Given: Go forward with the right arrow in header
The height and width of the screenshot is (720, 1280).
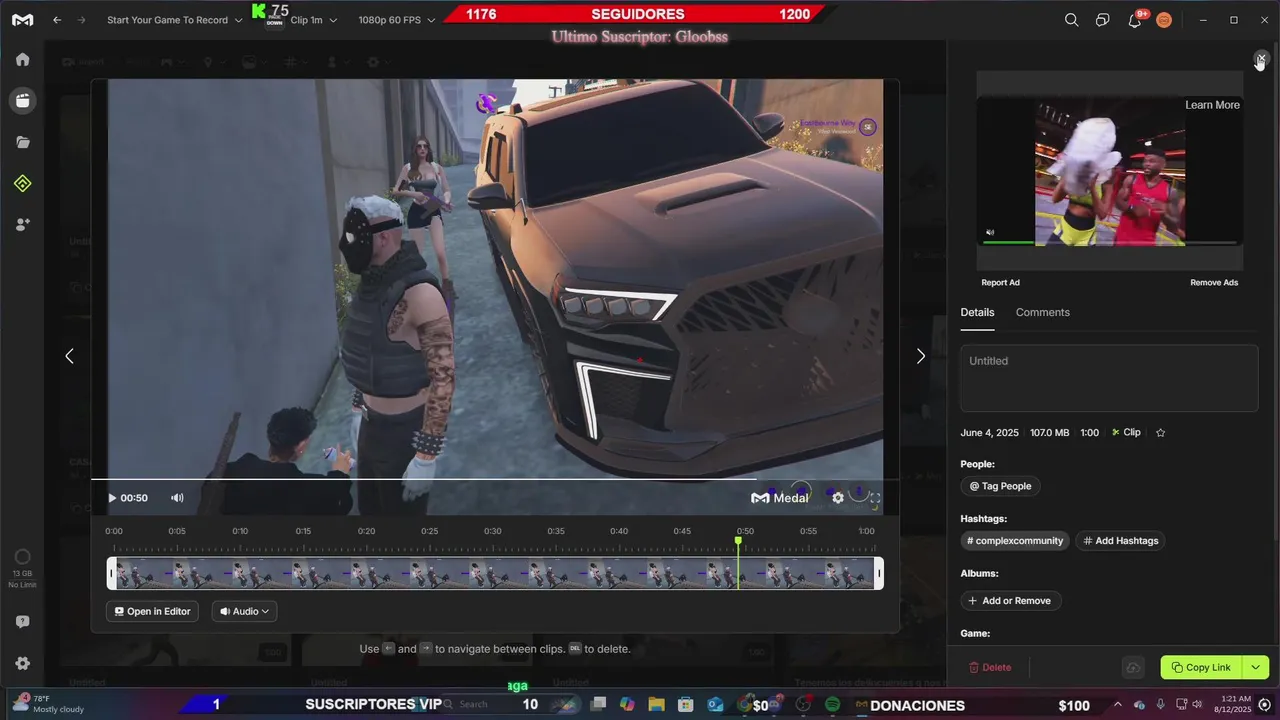Looking at the screenshot, I should coord(82,20).
